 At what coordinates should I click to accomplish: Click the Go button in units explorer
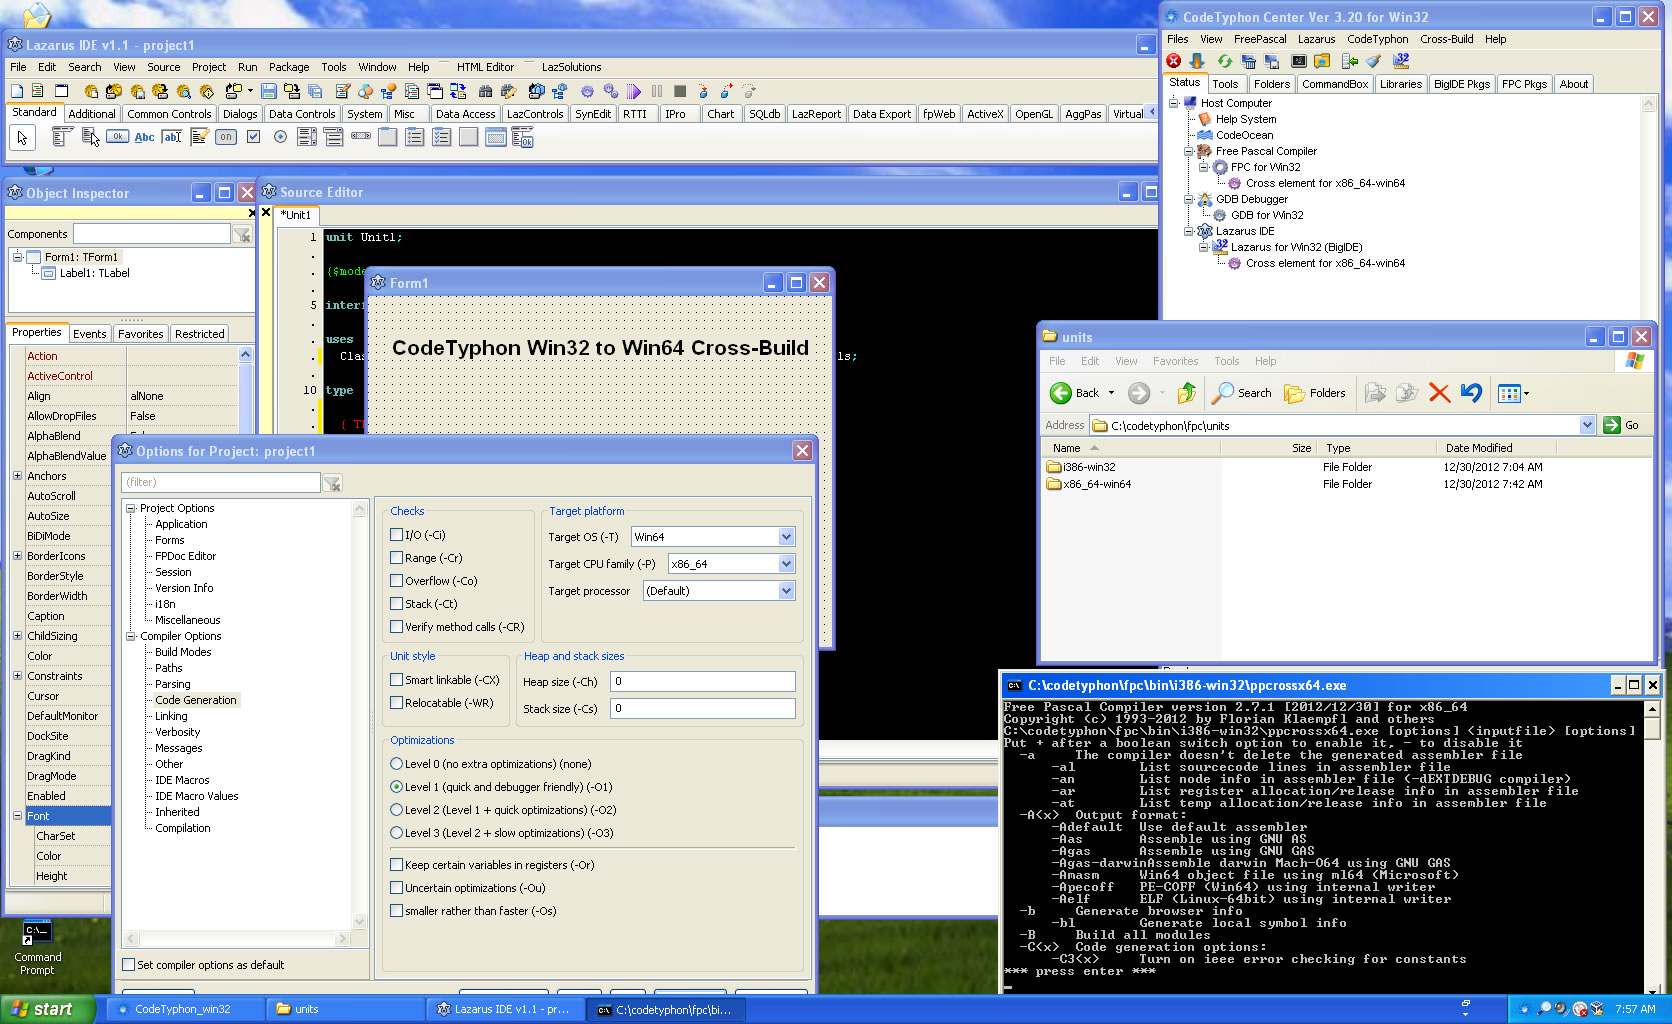click(1622, 425)
